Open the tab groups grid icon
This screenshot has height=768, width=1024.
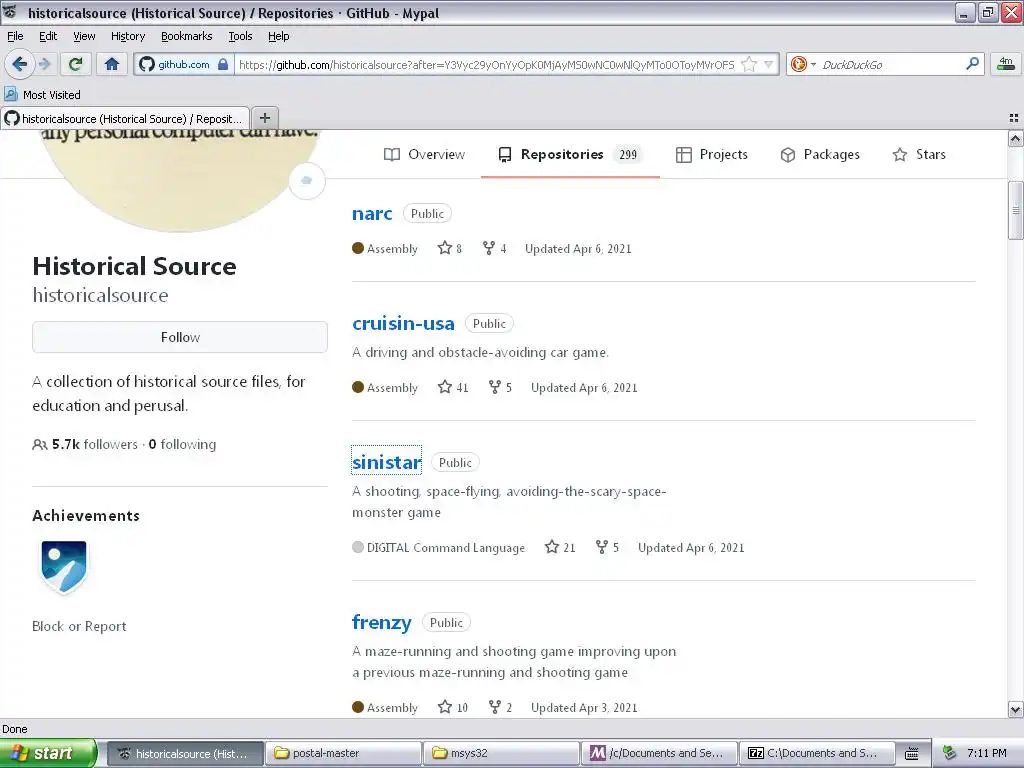pyautogui.click(x=1014, y=118)
